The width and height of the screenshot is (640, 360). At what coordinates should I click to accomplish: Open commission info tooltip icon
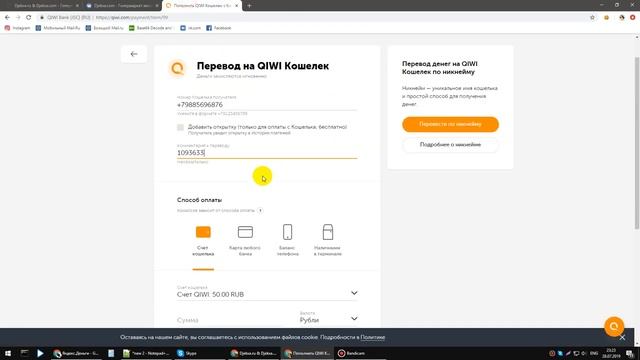pos(260,211)
